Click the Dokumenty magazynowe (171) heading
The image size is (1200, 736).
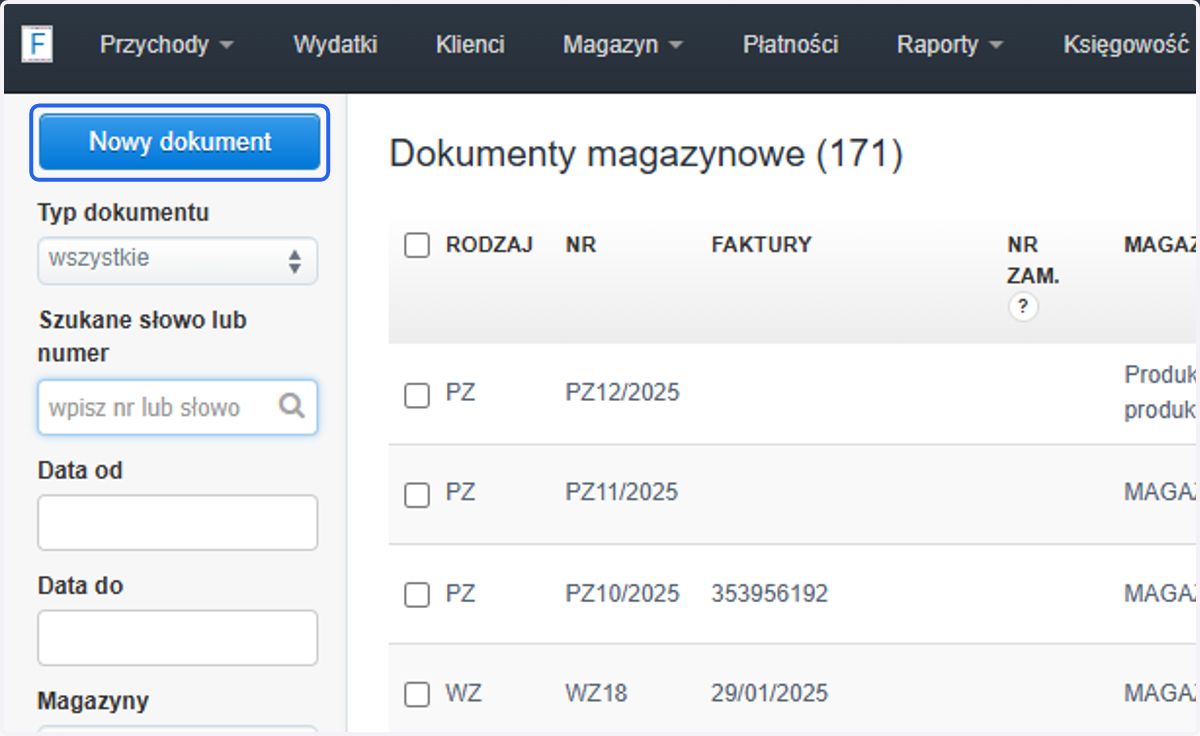click(x=646, y=154)
